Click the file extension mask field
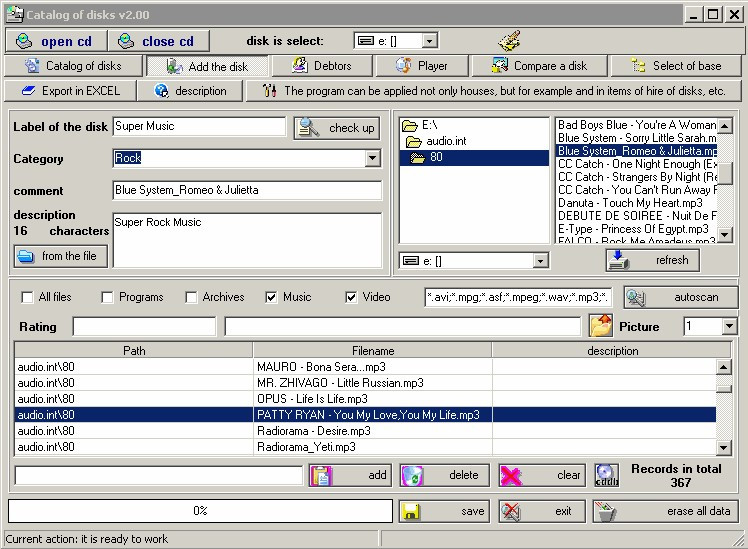 click(518, 297)
